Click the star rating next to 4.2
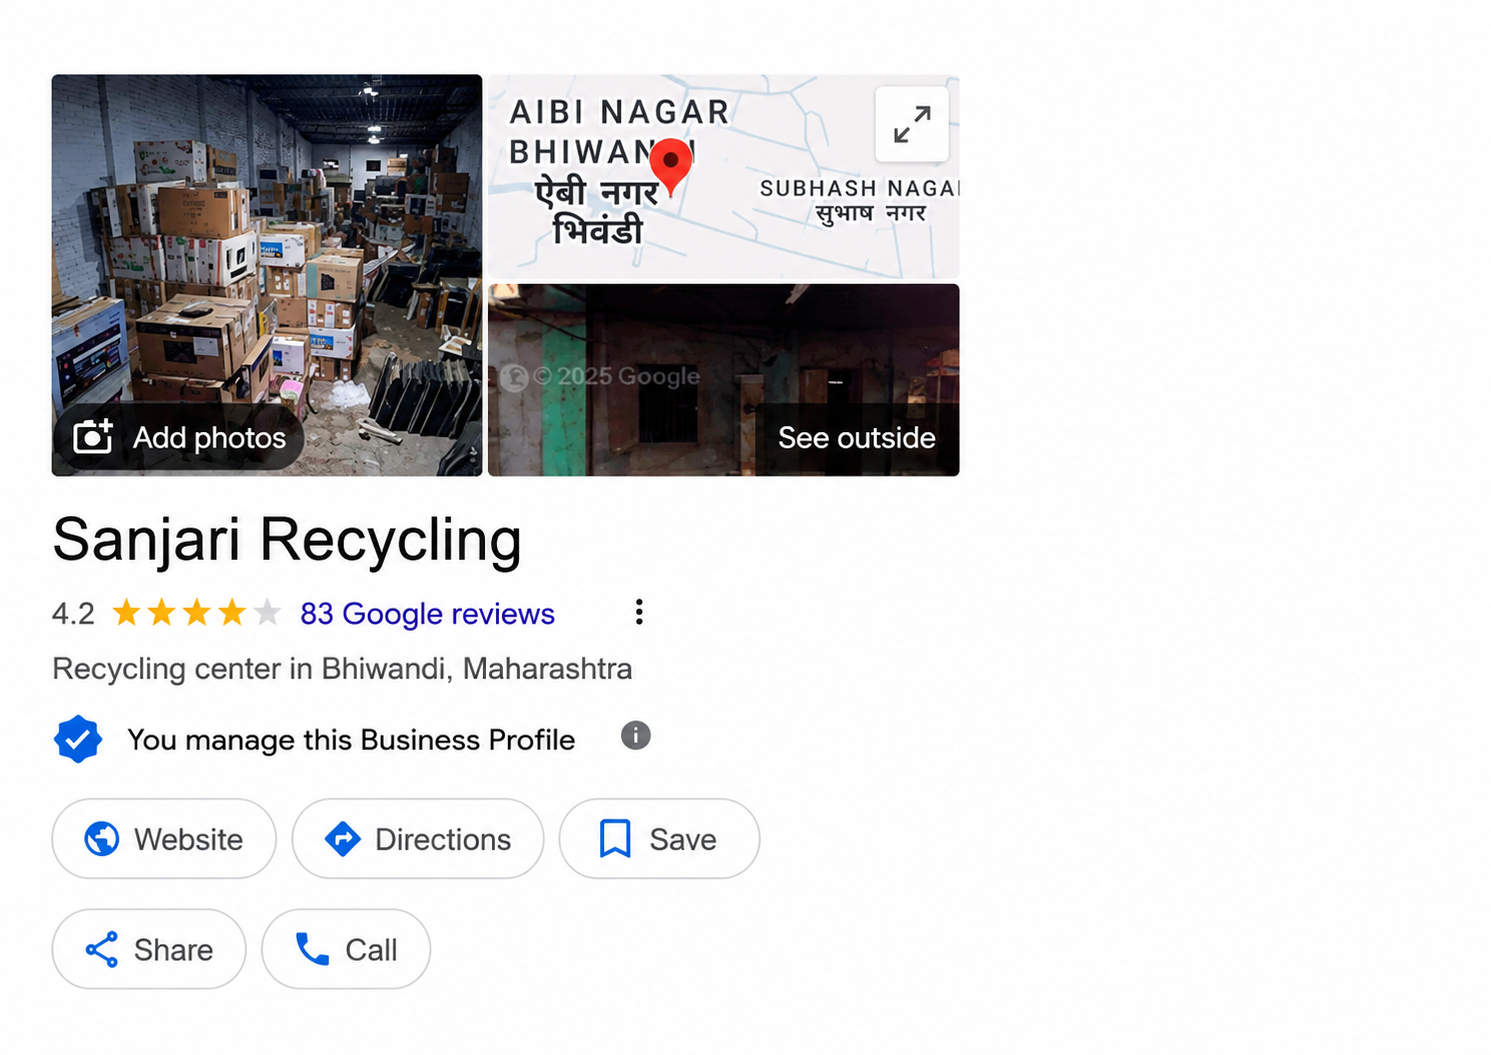 click(x=196, y=612)
